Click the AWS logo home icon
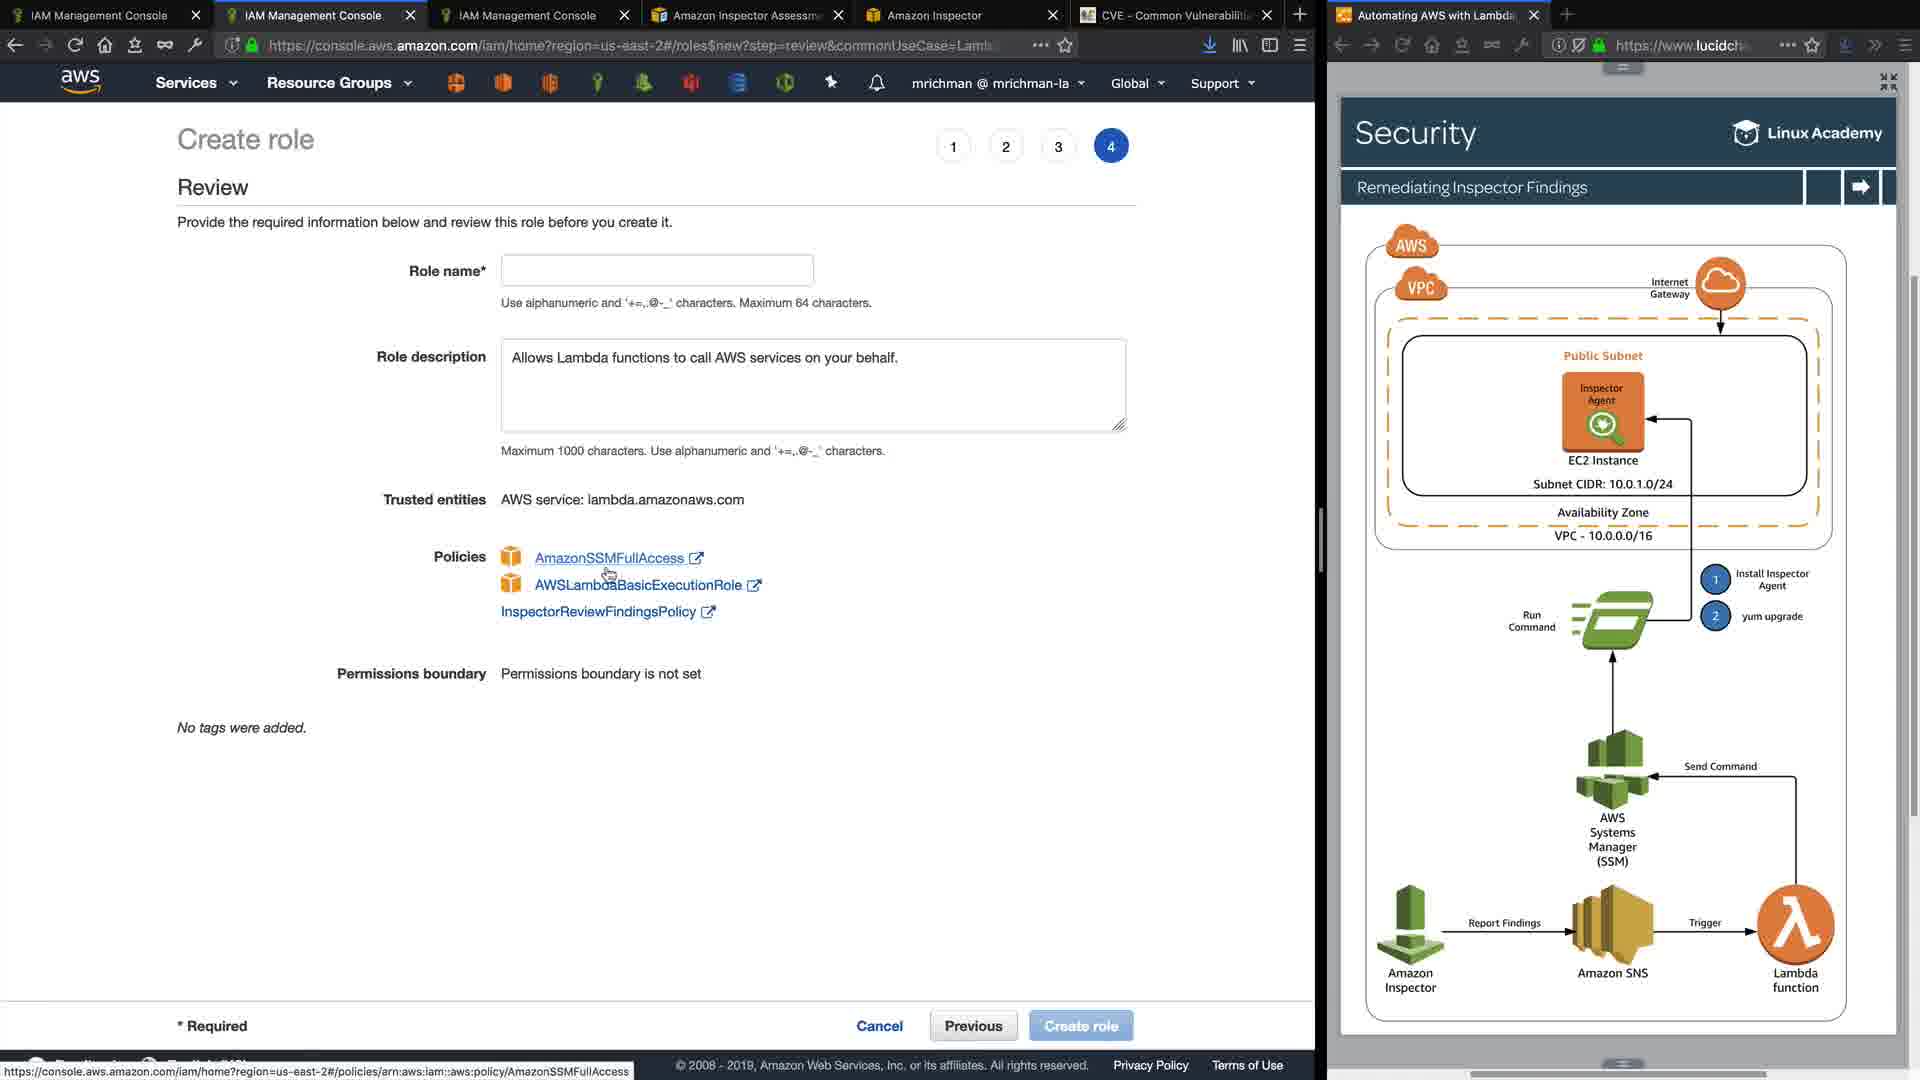 [80, 82]
